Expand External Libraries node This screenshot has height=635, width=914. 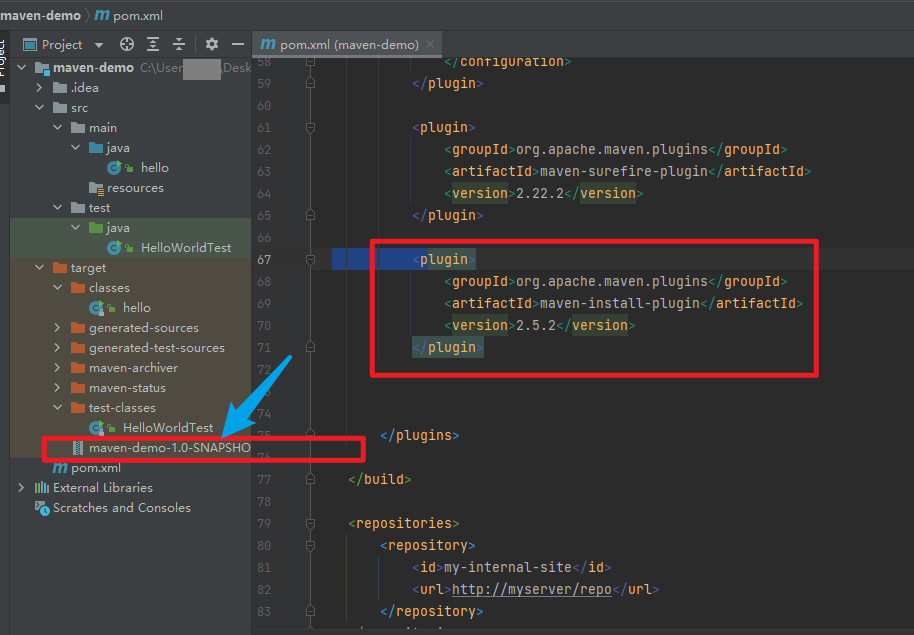[21, 487]
